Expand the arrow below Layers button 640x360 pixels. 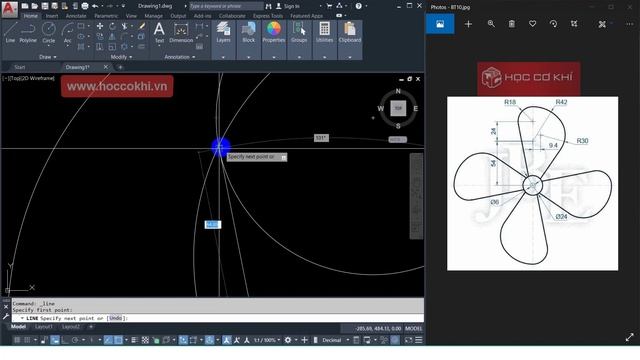coord(223,57)
